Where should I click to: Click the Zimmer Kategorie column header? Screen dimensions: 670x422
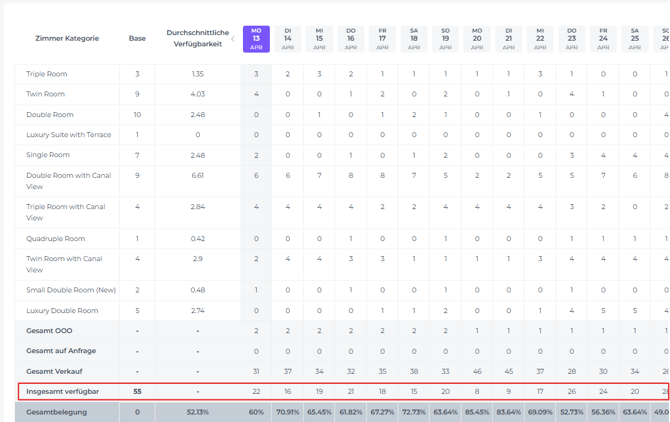point(67,39)
